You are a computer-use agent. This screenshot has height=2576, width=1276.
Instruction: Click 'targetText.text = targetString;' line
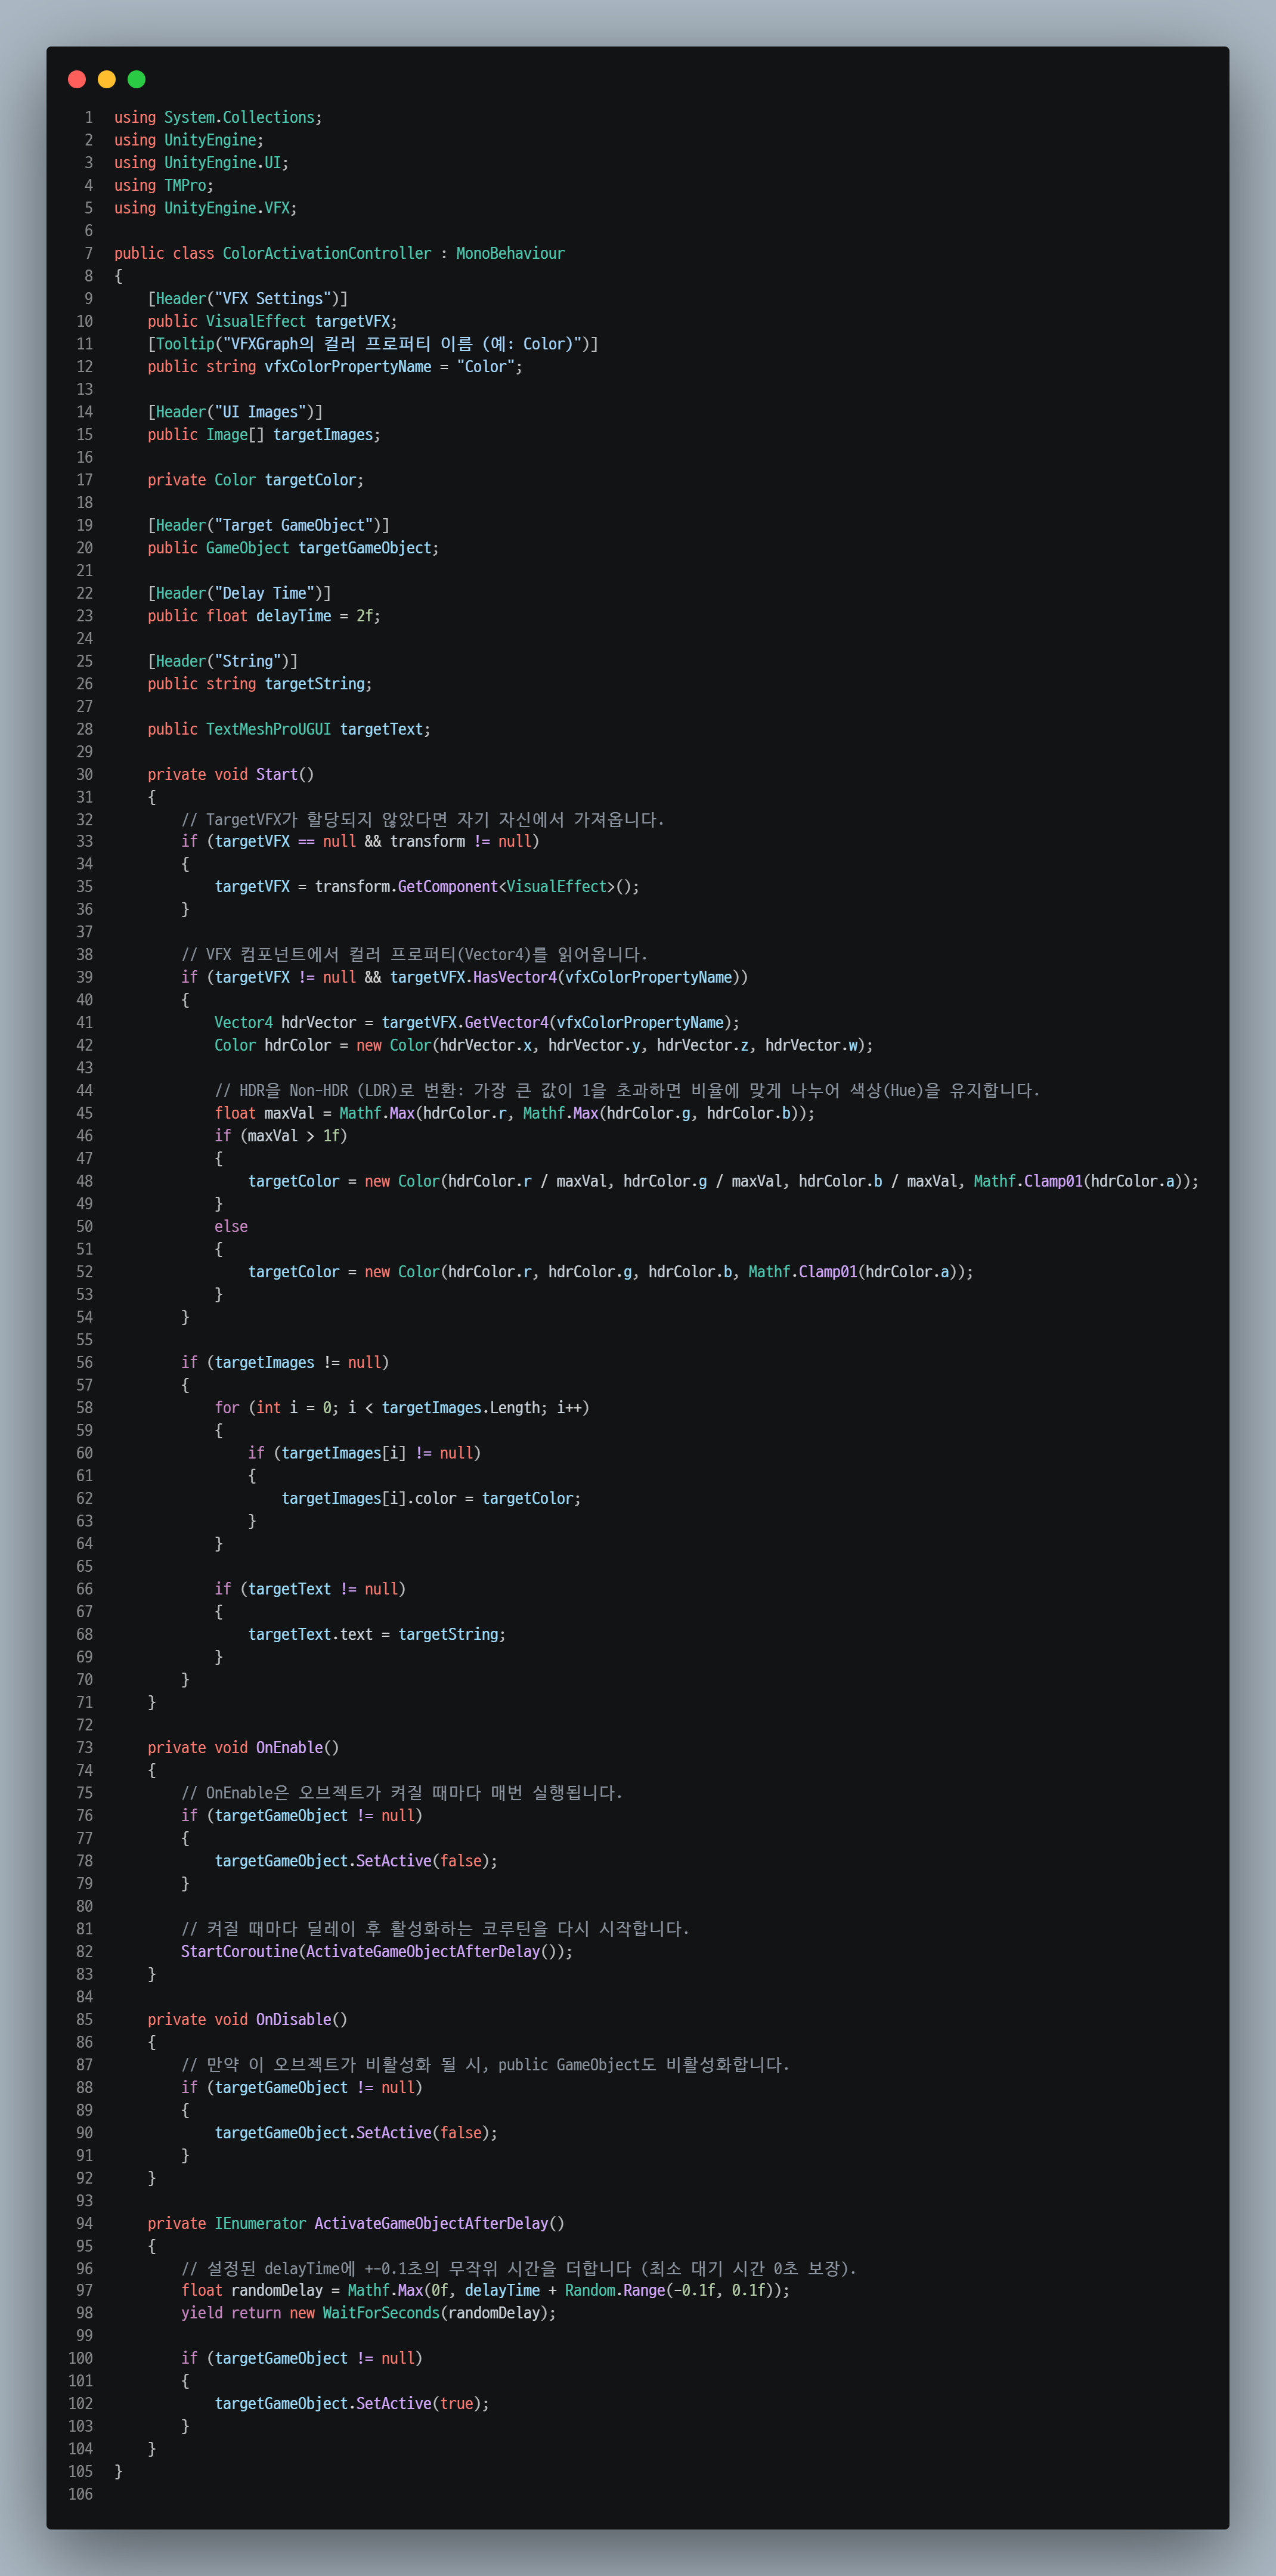[x=377, y=1634]
